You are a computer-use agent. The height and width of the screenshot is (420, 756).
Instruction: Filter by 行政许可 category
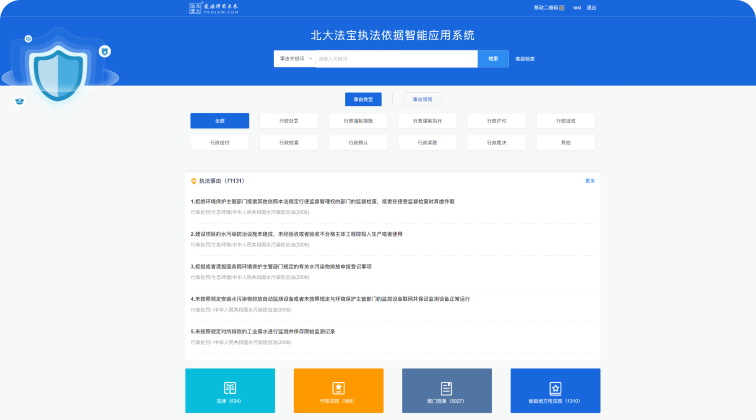(x=497, y=121)
